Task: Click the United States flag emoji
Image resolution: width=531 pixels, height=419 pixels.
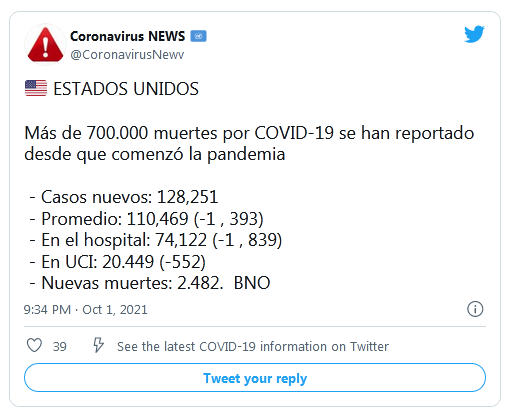Action: [36, 88]
